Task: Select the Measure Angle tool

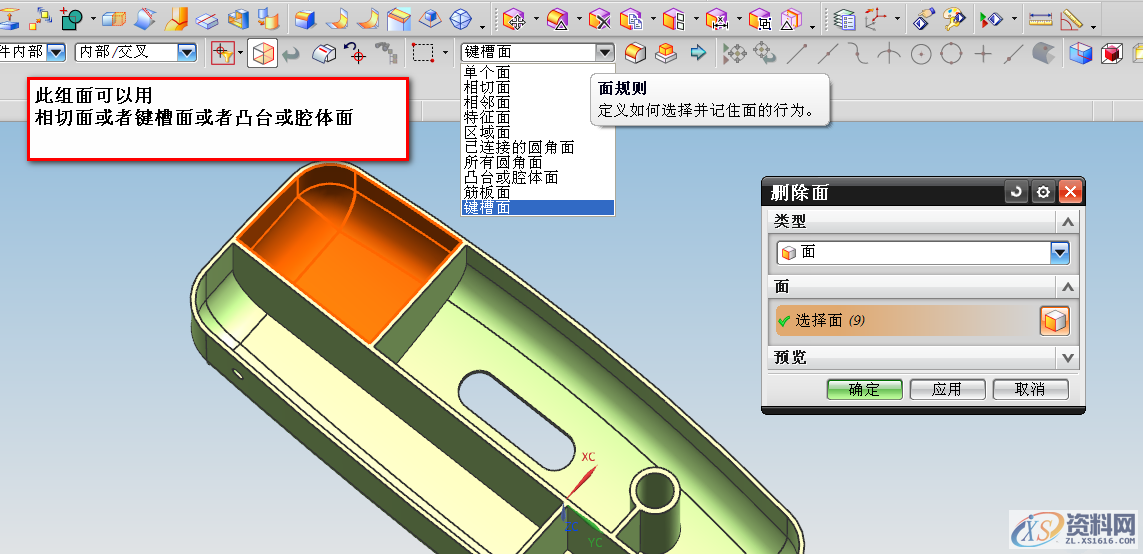Action: pos(1072,18)
